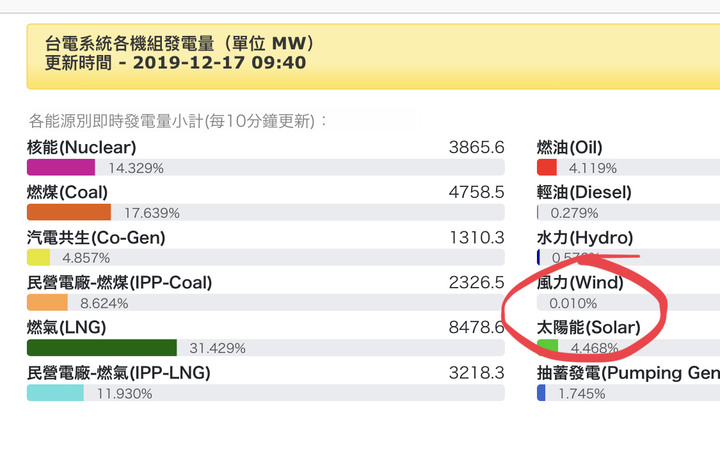
Task: Select the 風力(Wind) label
Action: pos(580,282)
